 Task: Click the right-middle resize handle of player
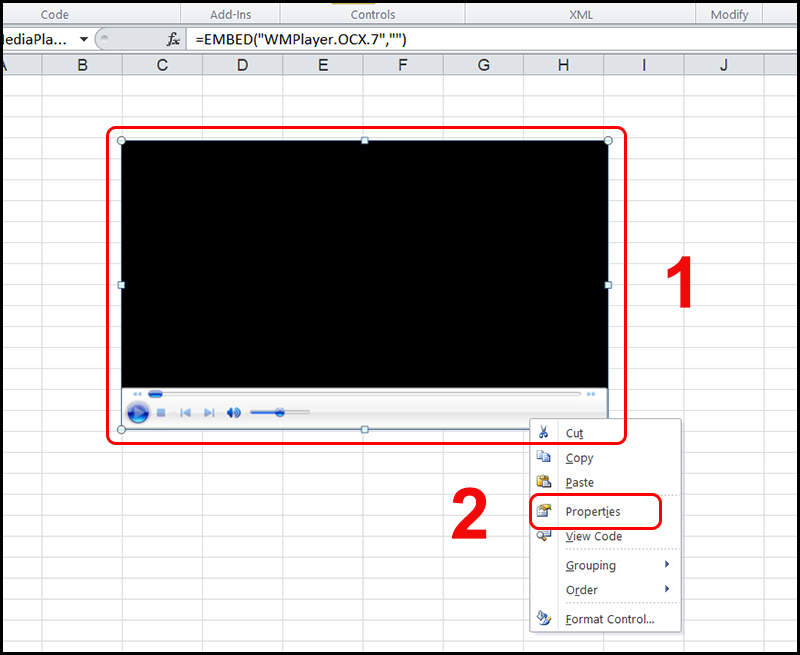point(608,285)
